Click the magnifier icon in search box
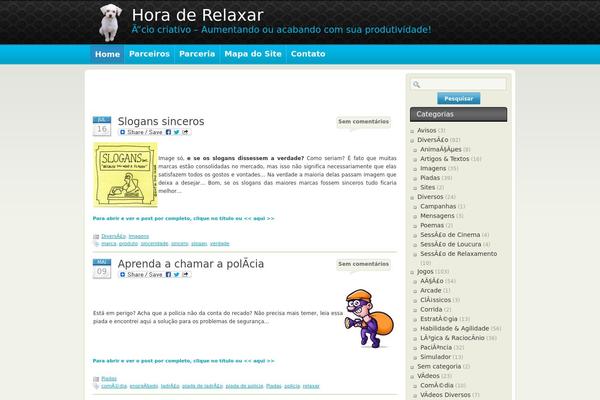 pos(417,85)
